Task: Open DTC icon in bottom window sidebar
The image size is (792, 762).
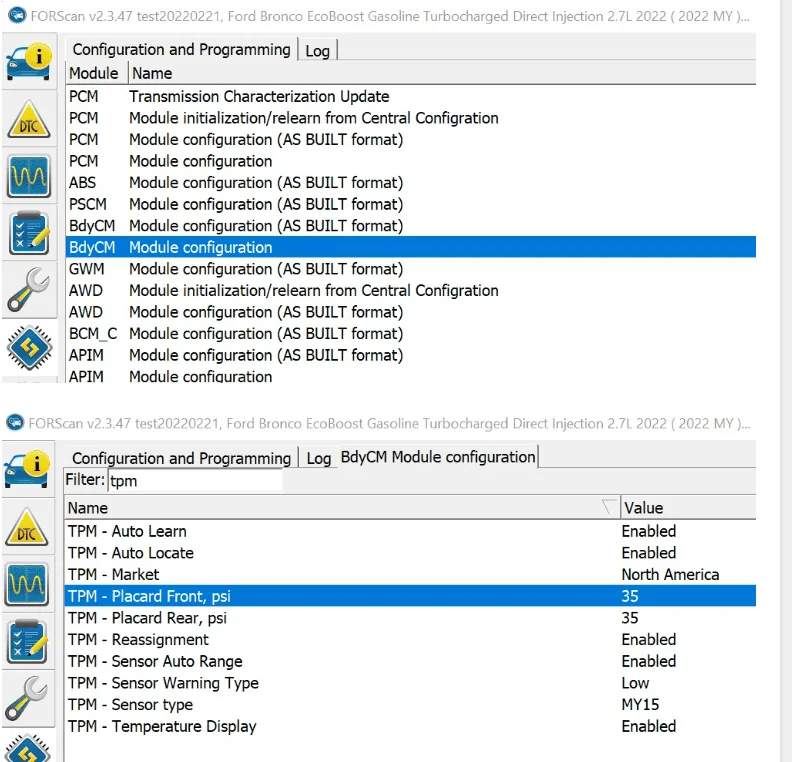Action: point(27,528)
